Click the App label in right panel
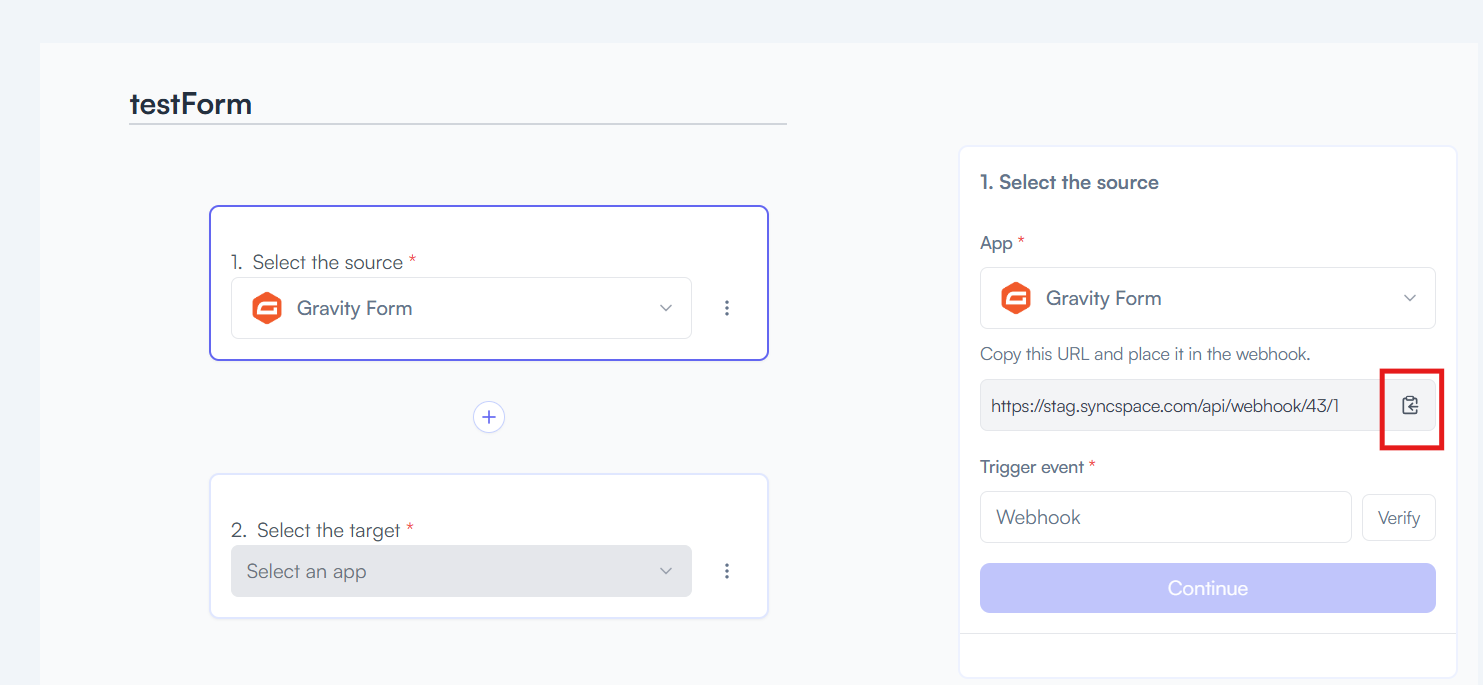The height and width of the screenshot is (685, 1483). point(996,243)
